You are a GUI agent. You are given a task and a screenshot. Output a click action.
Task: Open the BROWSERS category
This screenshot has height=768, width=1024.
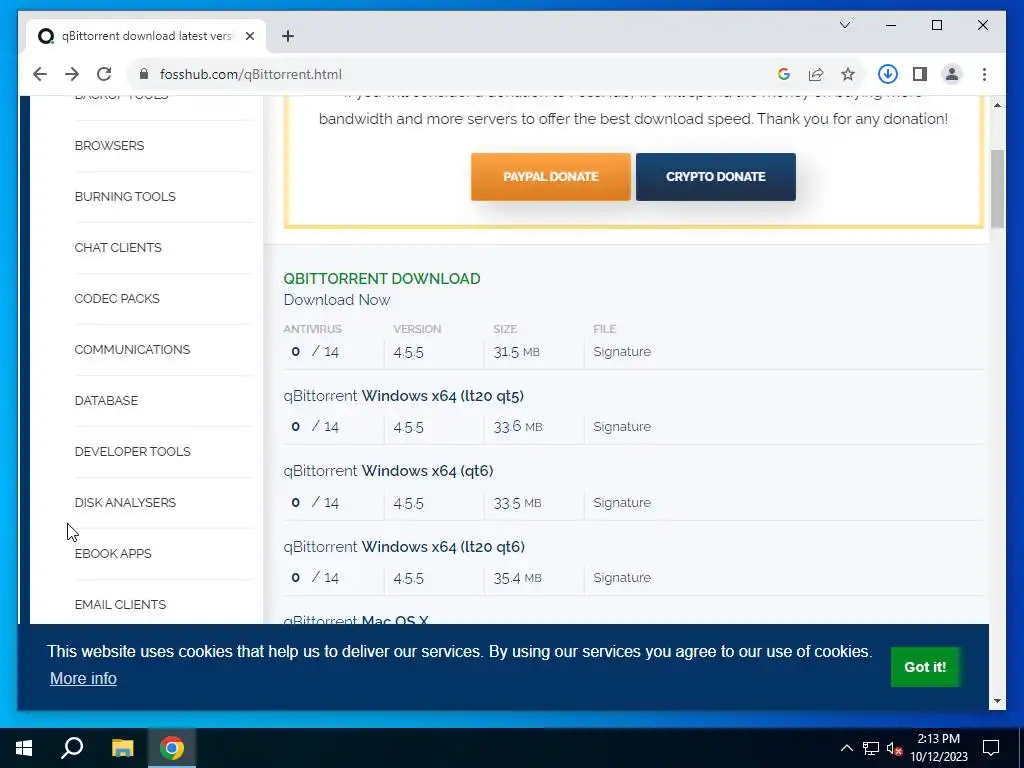point(109,146)
